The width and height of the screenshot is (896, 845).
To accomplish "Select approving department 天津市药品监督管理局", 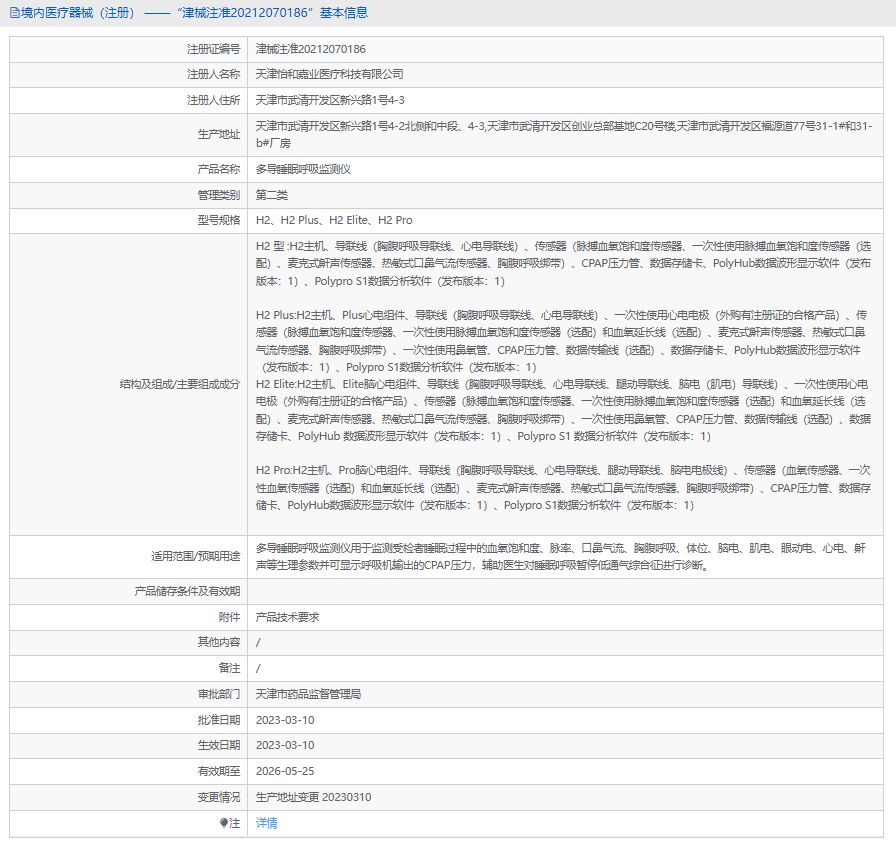I will (x=309, y=694).
